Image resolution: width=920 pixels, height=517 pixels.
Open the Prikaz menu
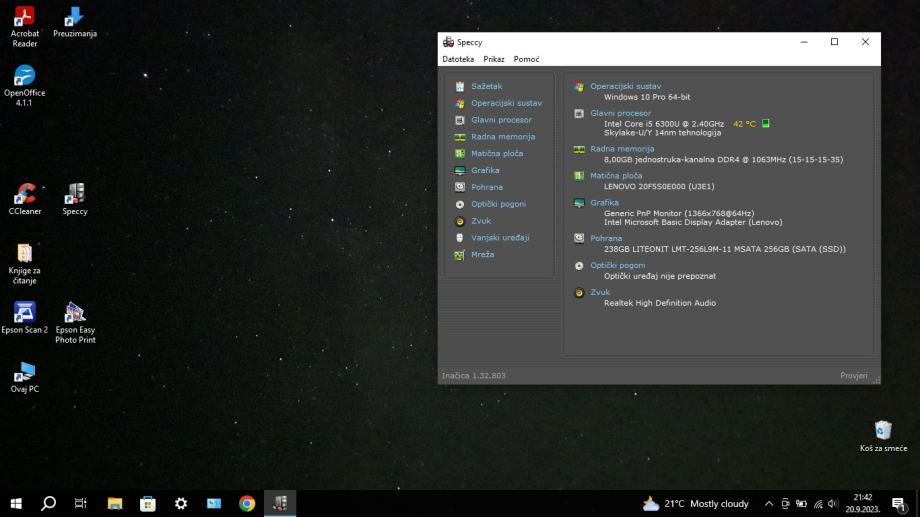pyautogui.click(x=494, y=60)
